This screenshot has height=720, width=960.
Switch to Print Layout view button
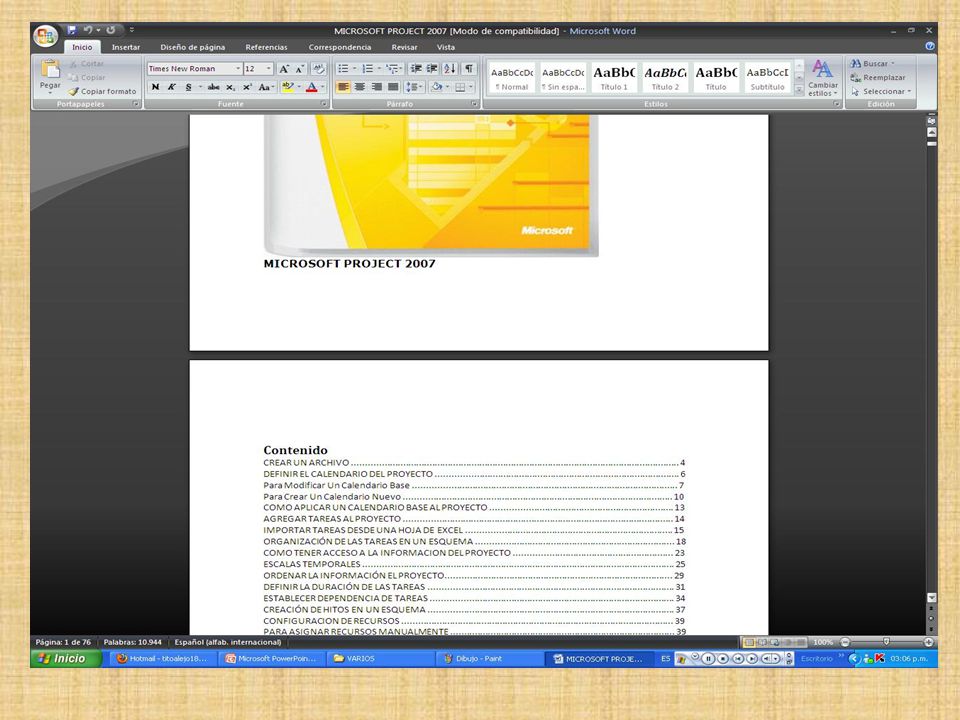point(748,642)
